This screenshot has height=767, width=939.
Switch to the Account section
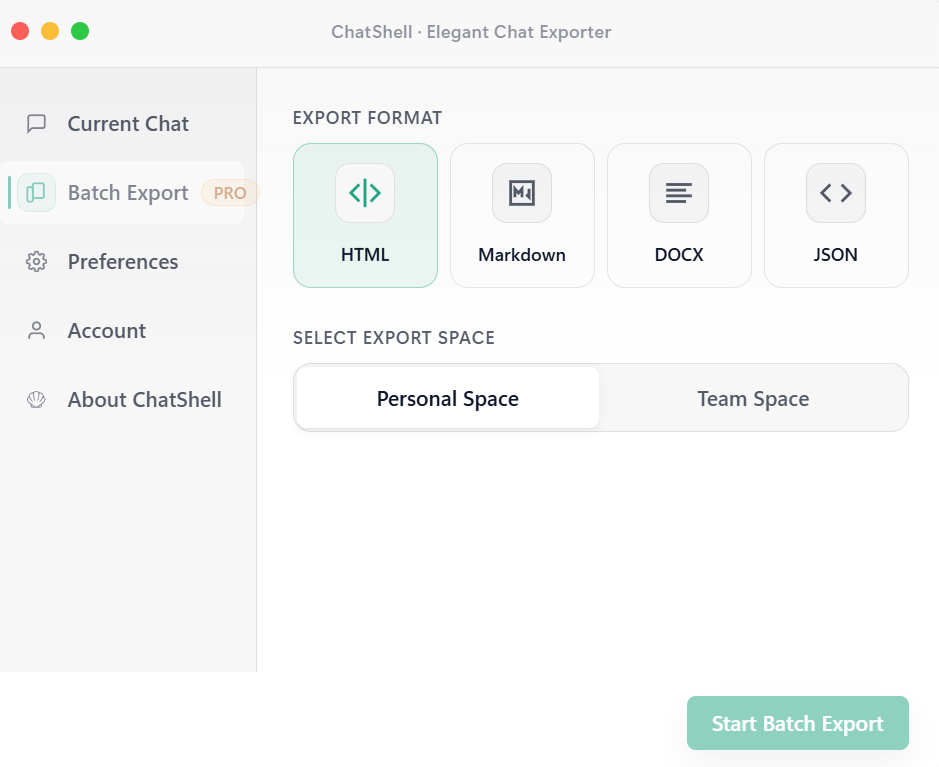click(x=107, y=330)
